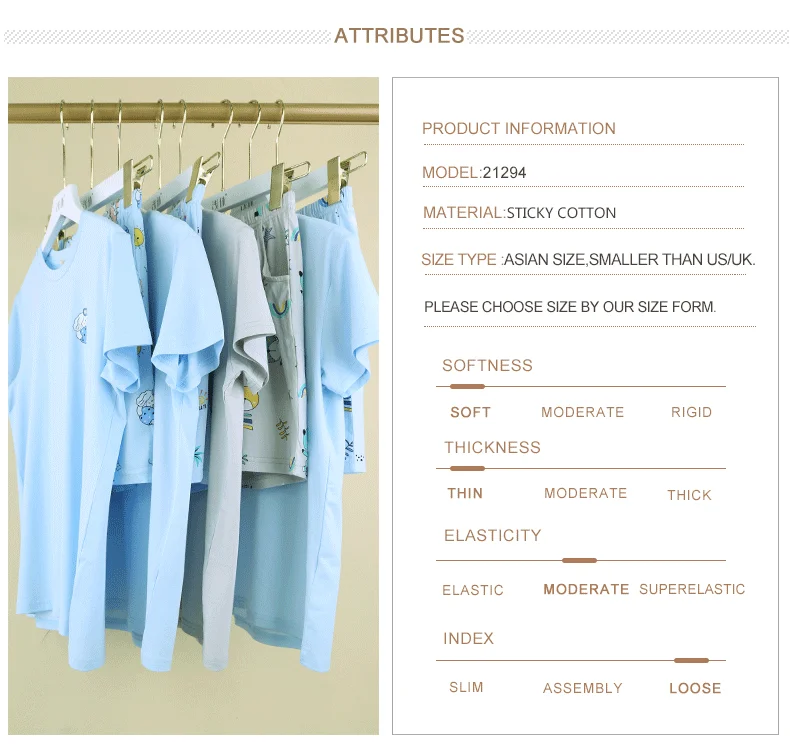Select the Softness slider indicator

pyautogui.click(x=467, y=386)
